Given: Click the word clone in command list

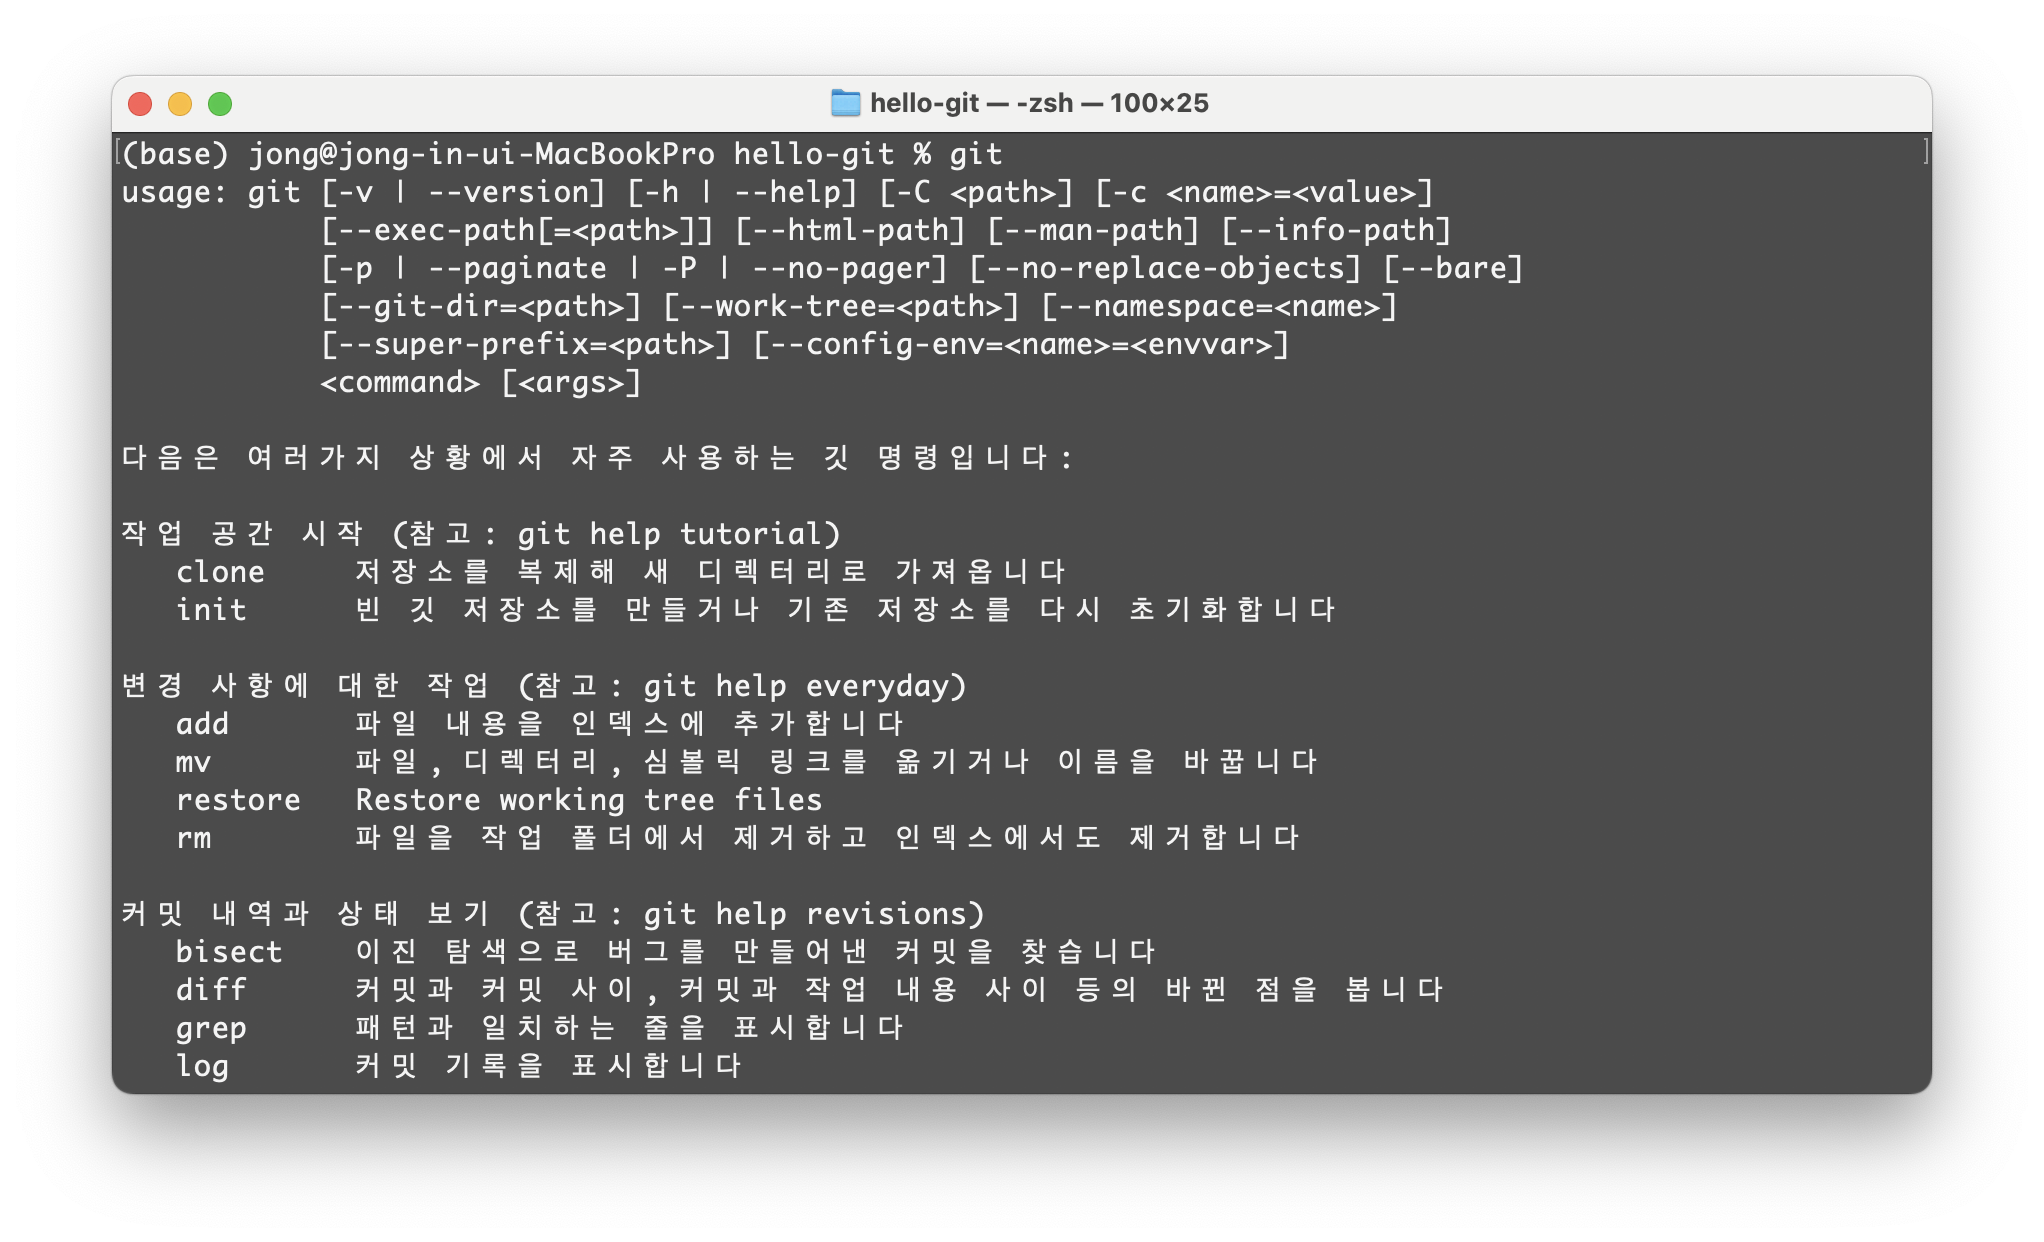Looking at the screenshot, I should pyautogui.click(x=220, y=572).
